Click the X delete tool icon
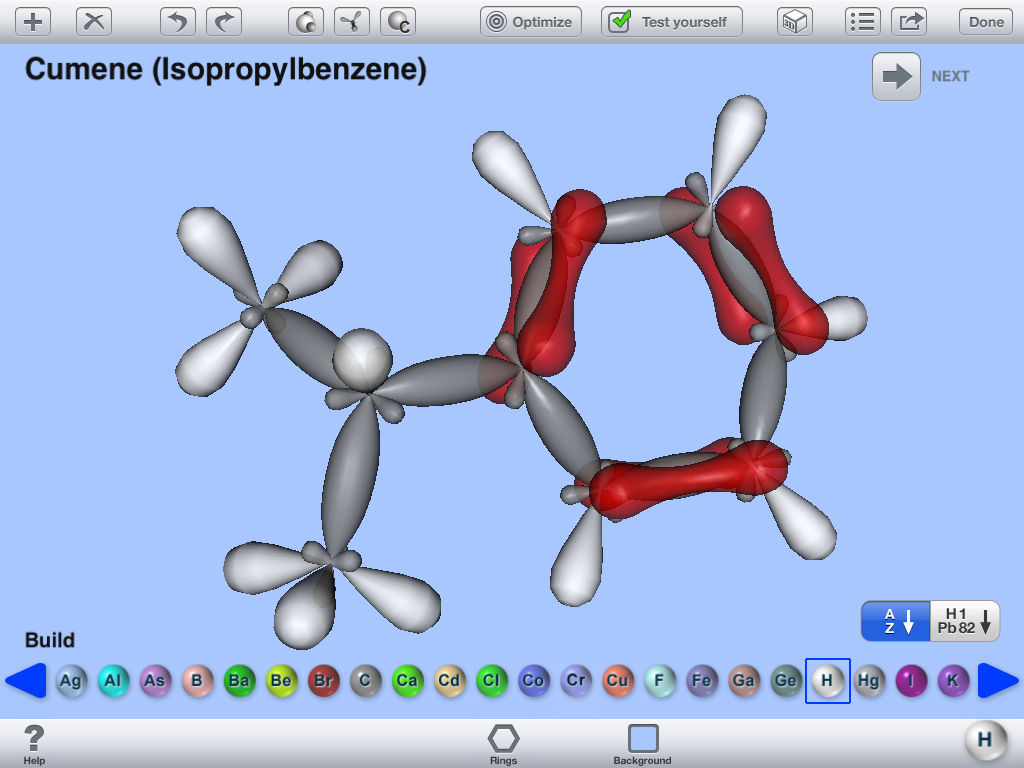Screen dimensions: 1024x768 click(x=94, y=22)
